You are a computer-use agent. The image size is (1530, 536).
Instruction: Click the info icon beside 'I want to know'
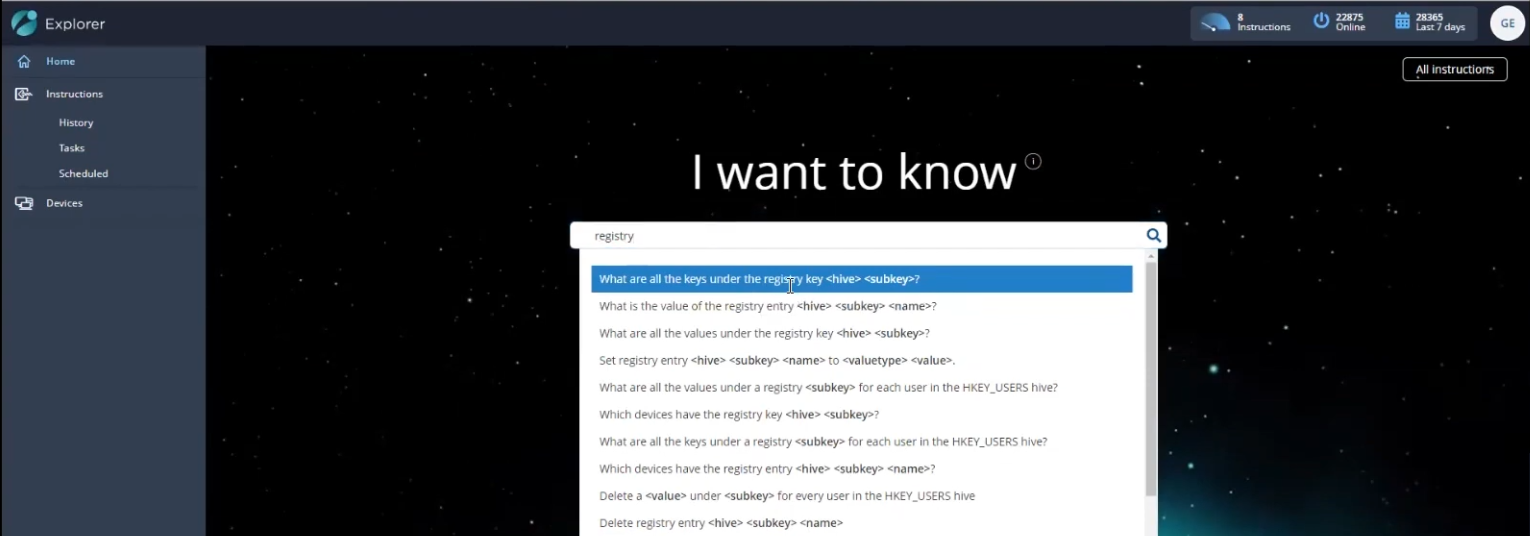(x=1033, y=161)
